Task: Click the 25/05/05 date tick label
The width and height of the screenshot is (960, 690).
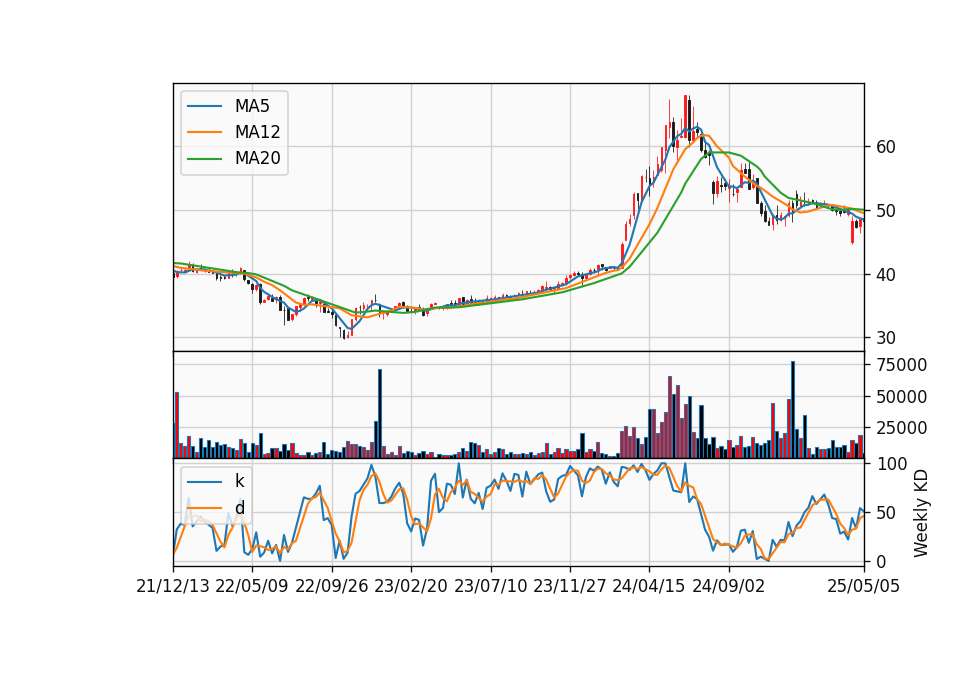Action: click(864, 586)
